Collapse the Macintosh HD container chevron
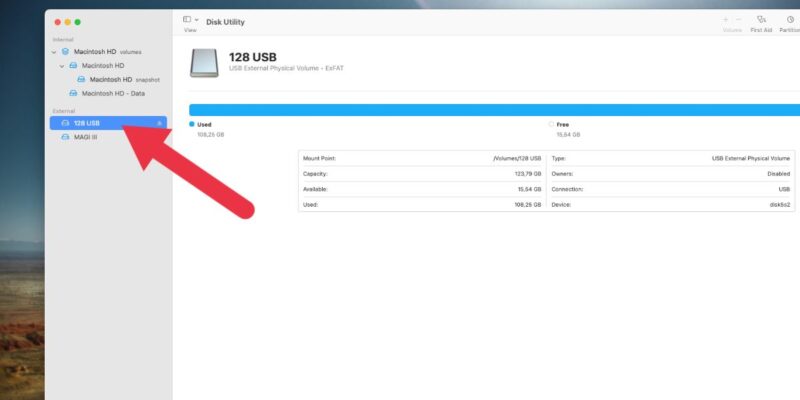This screenshot has height=400, width=800. pos(62,66)
